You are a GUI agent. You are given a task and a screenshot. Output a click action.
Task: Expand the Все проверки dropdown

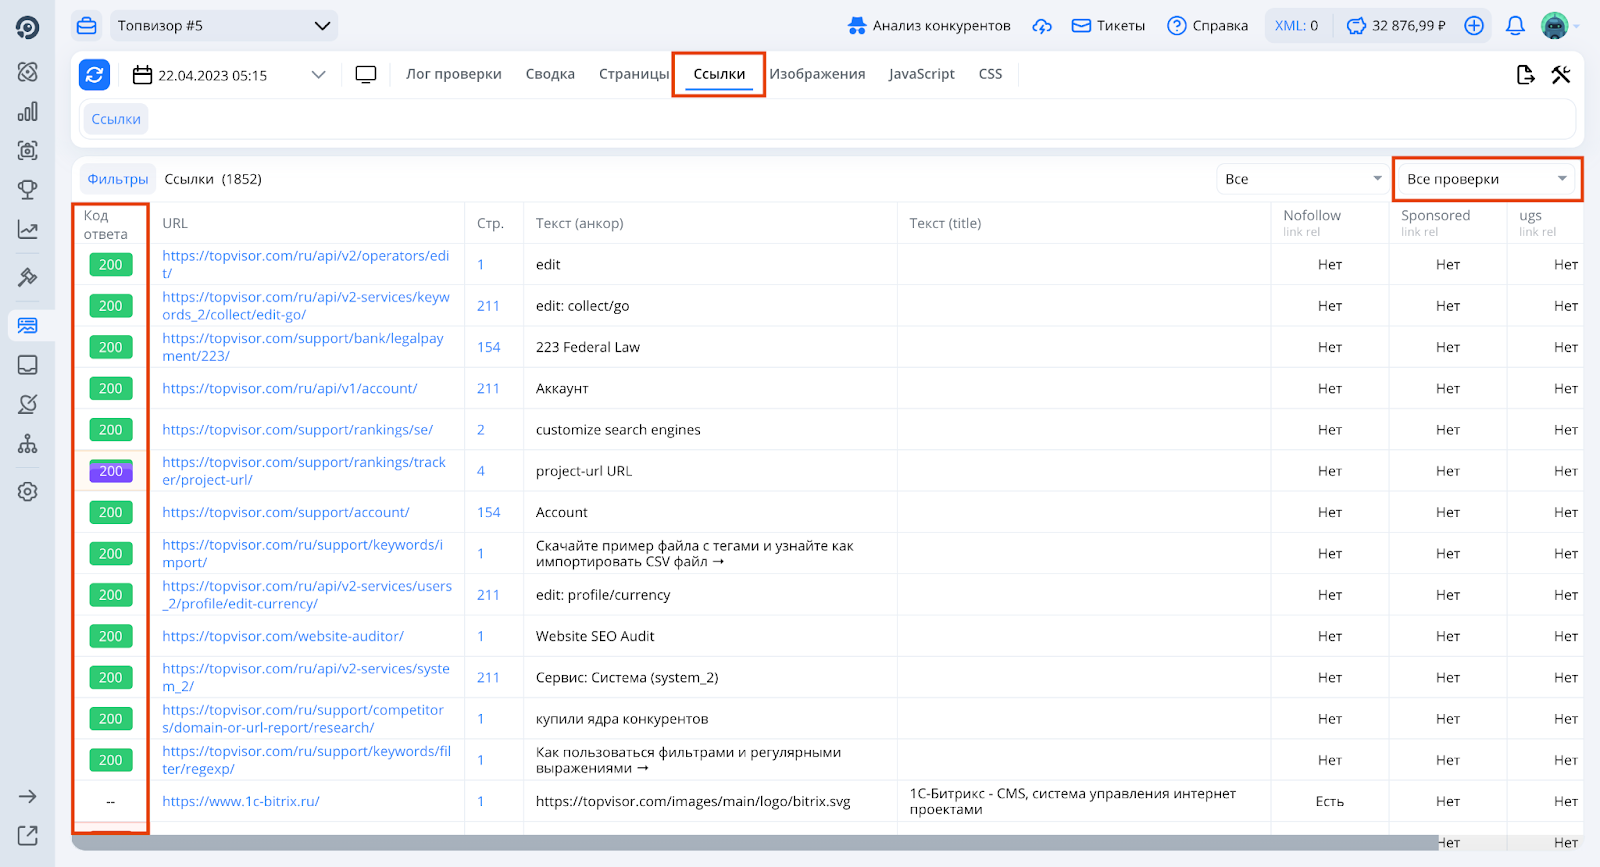point(1486,179)
